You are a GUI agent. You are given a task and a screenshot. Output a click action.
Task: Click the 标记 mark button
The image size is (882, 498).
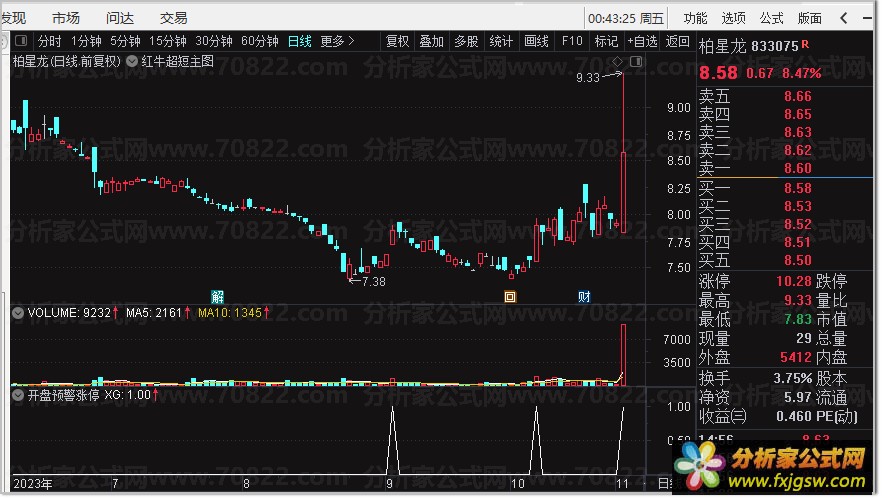606,41
